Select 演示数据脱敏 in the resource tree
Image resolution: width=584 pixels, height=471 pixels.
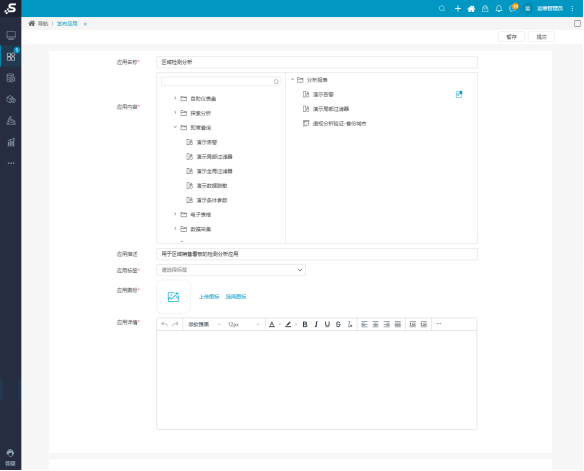click(x=212, y=186)
